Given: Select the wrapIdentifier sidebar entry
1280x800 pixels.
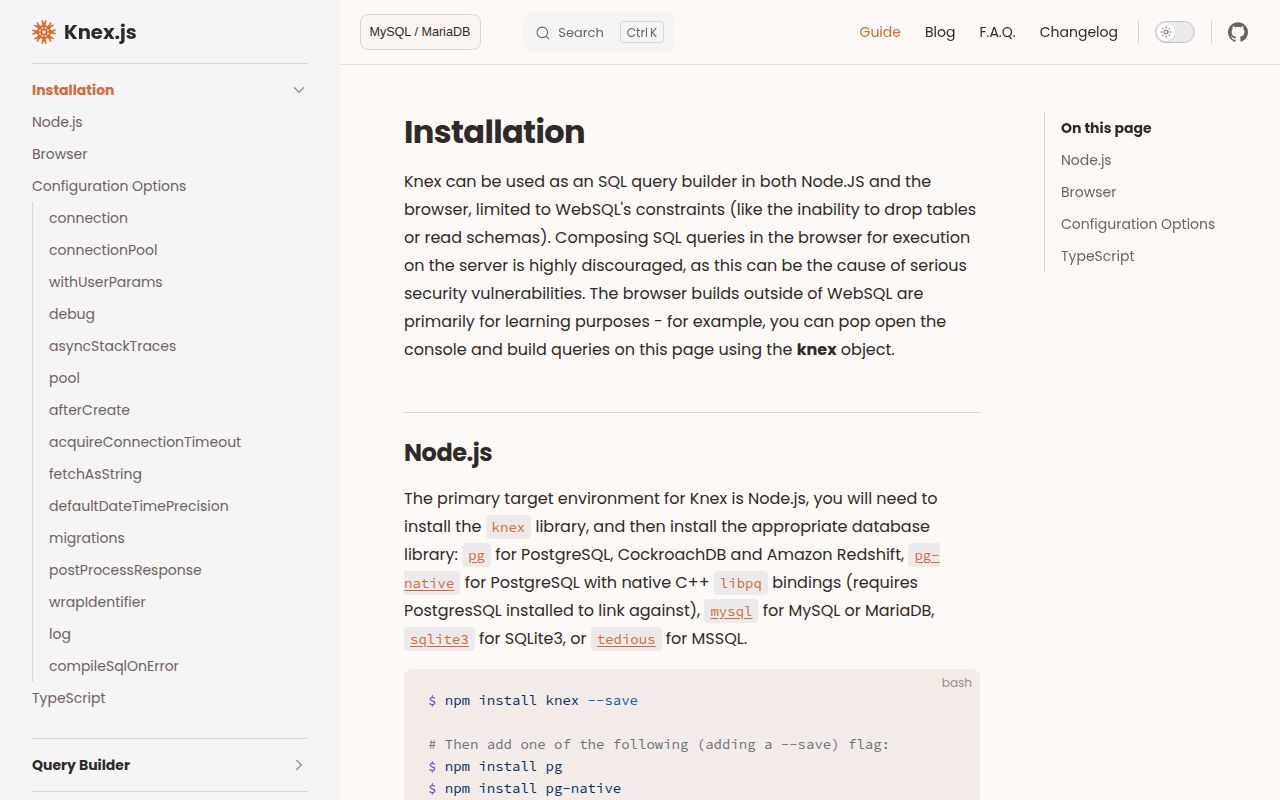Looking at the screenshot, I should tap(97, 602).
